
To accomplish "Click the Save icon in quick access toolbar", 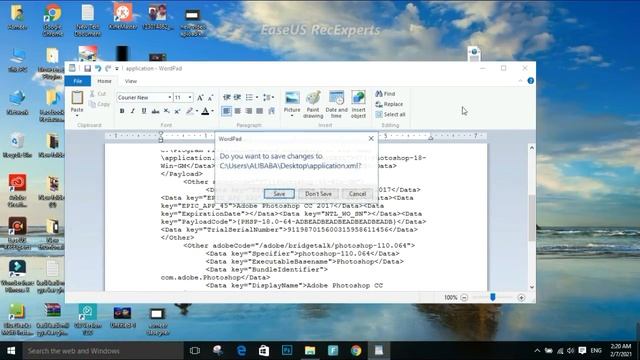I will tap(87, 69).
